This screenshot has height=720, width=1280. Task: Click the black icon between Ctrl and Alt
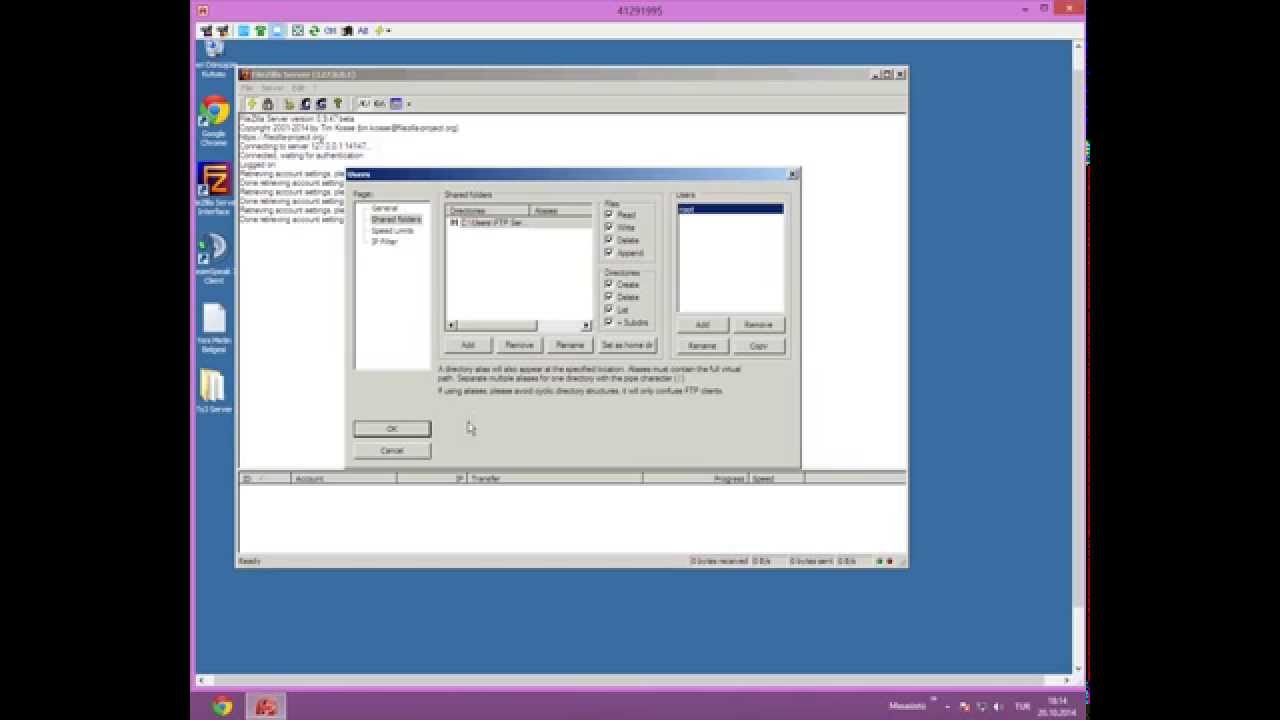click(x=347, y=31)
